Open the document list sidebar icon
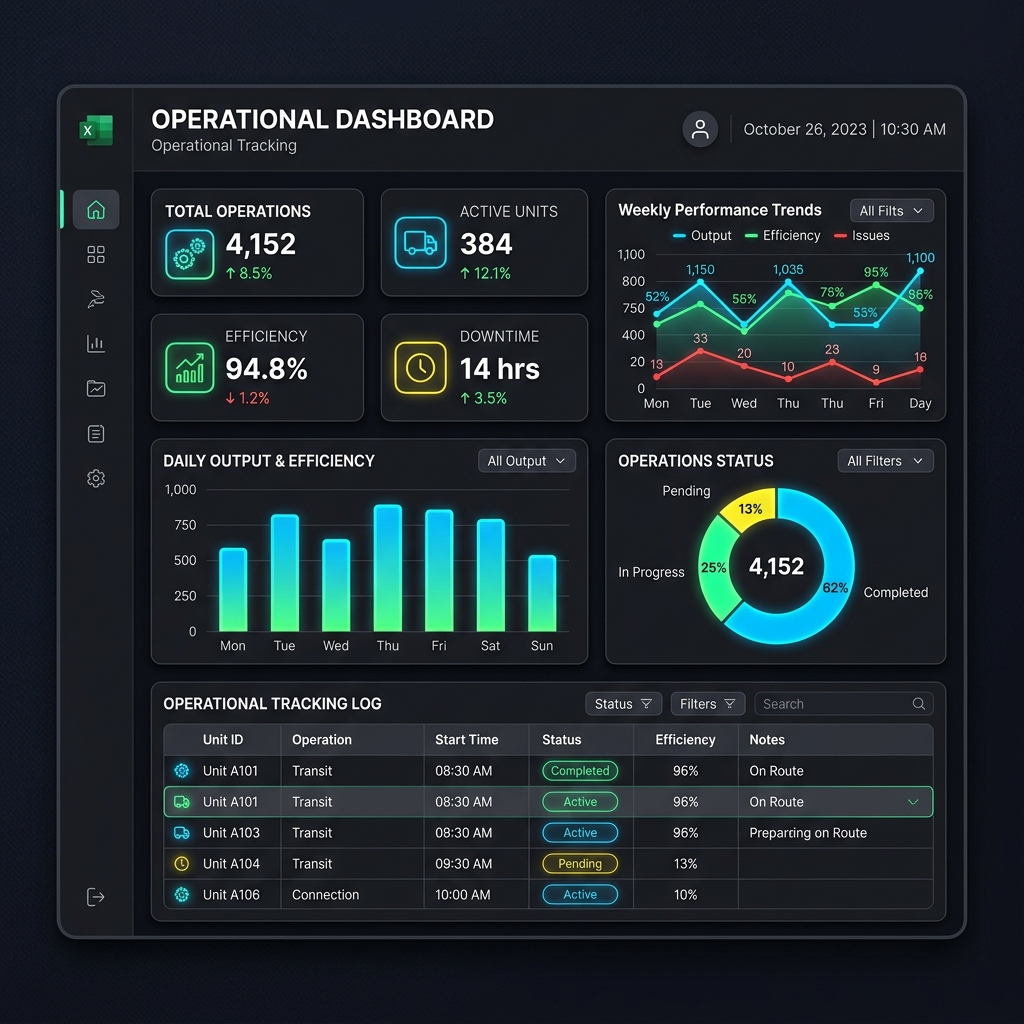Image resolution: width=1024 pixels, height=1024 pixels. point(96,434)
